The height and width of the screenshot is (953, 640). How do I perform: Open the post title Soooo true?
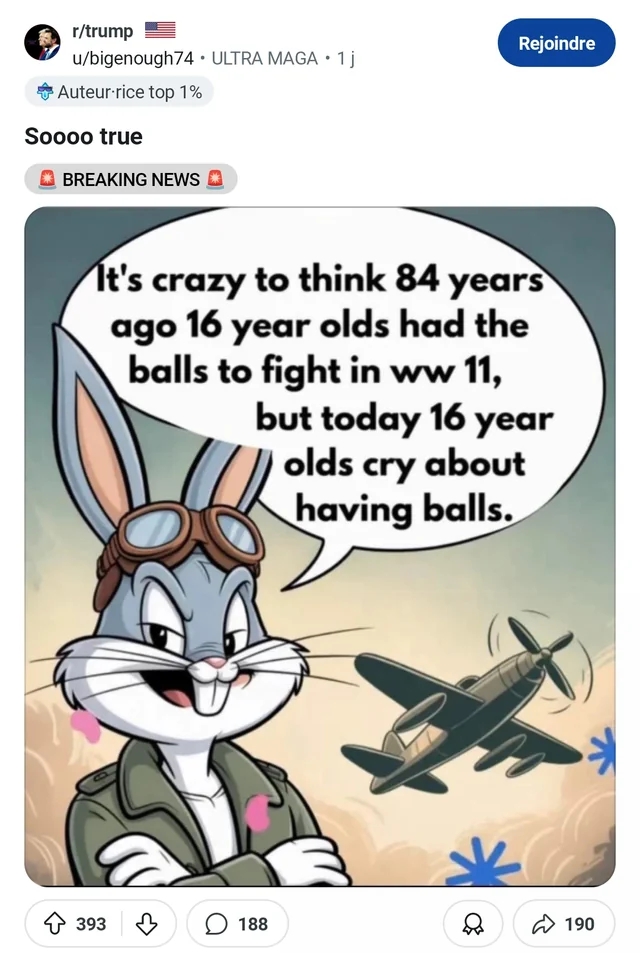click(83, 136)
